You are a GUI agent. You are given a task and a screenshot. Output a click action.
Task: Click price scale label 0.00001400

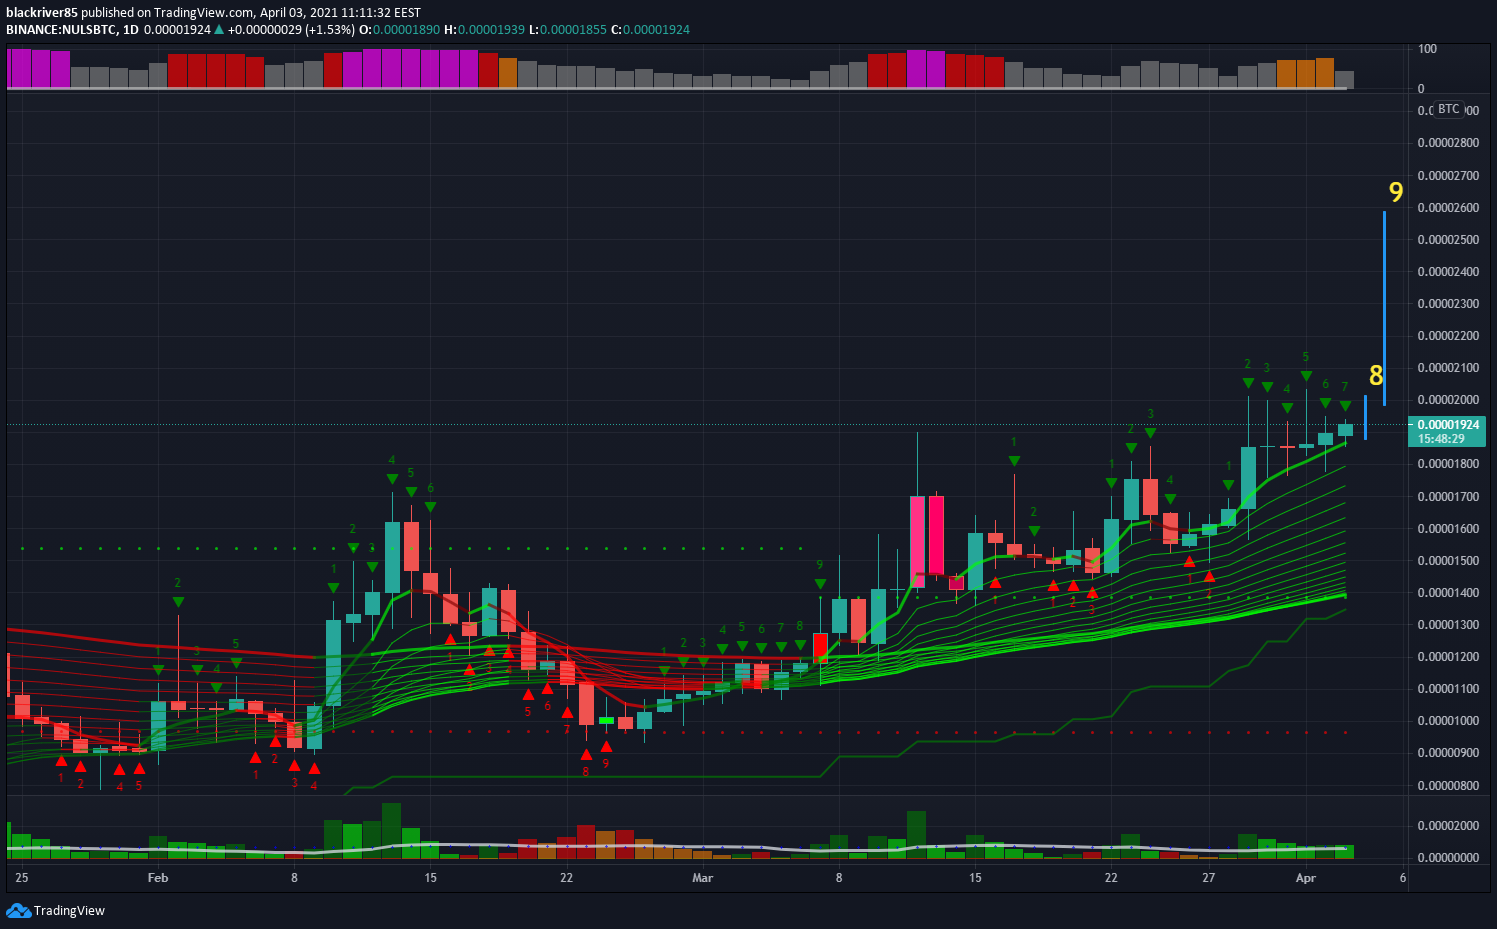(1448, 593)
